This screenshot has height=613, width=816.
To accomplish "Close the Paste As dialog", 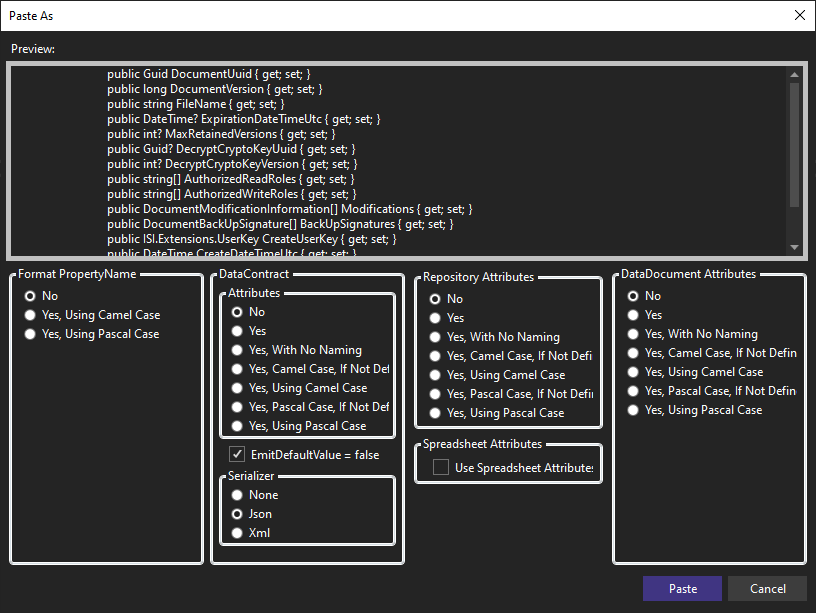I will click(799, 15).
